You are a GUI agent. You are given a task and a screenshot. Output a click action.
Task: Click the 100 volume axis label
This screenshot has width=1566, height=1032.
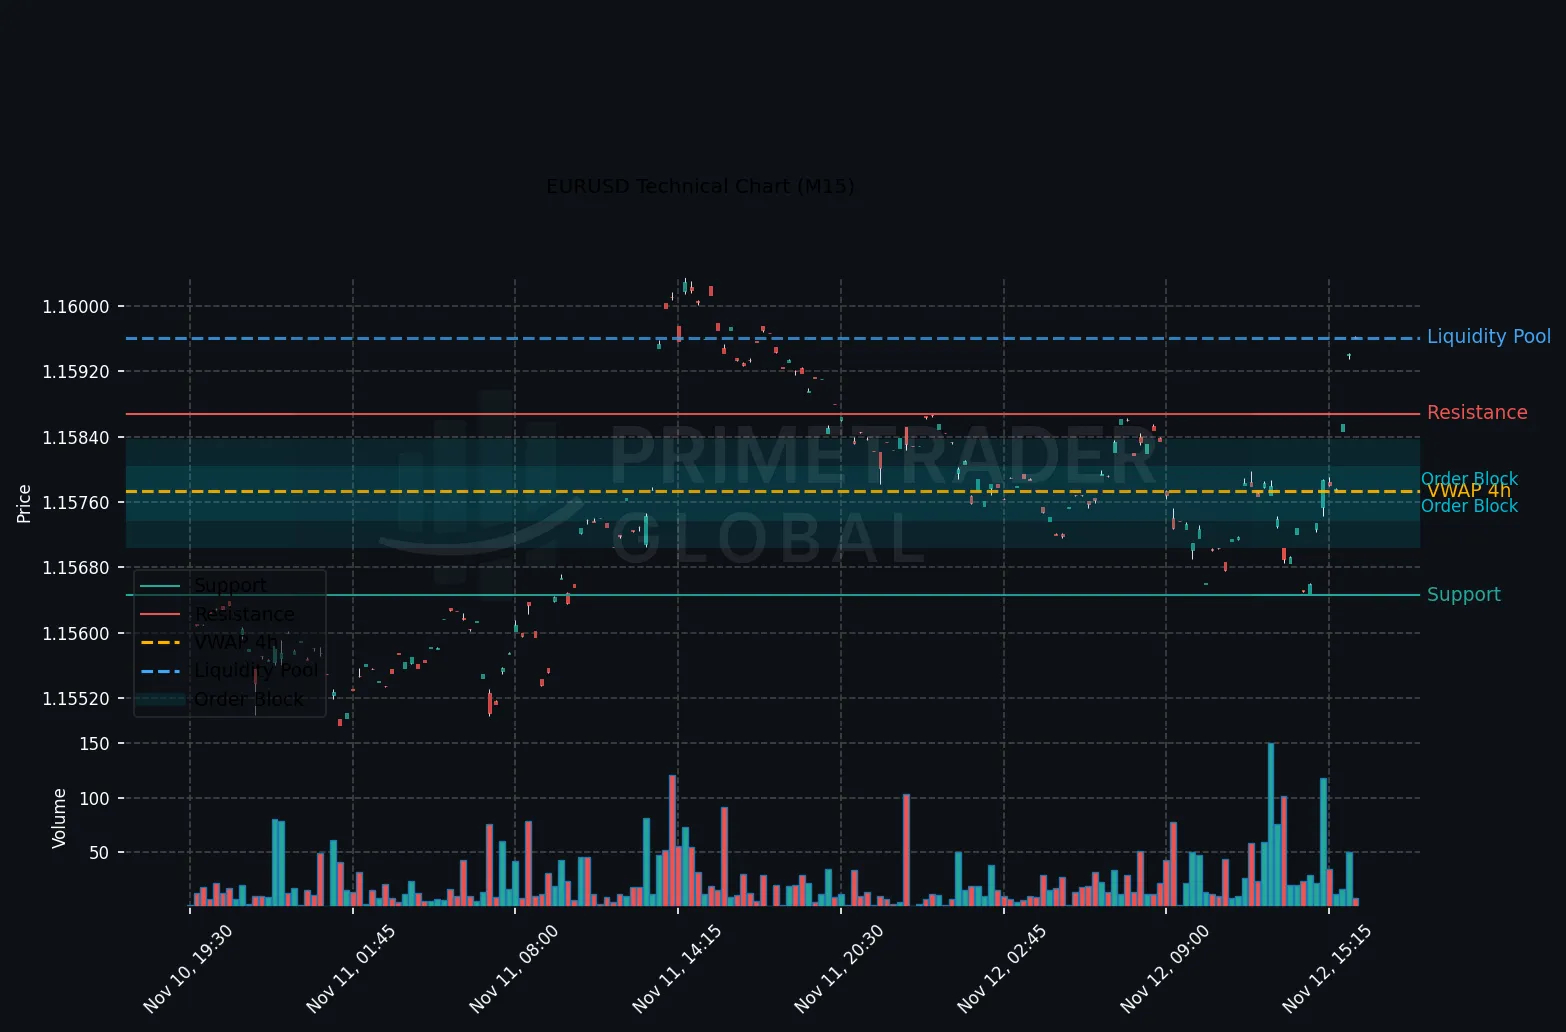coord(95,799)
